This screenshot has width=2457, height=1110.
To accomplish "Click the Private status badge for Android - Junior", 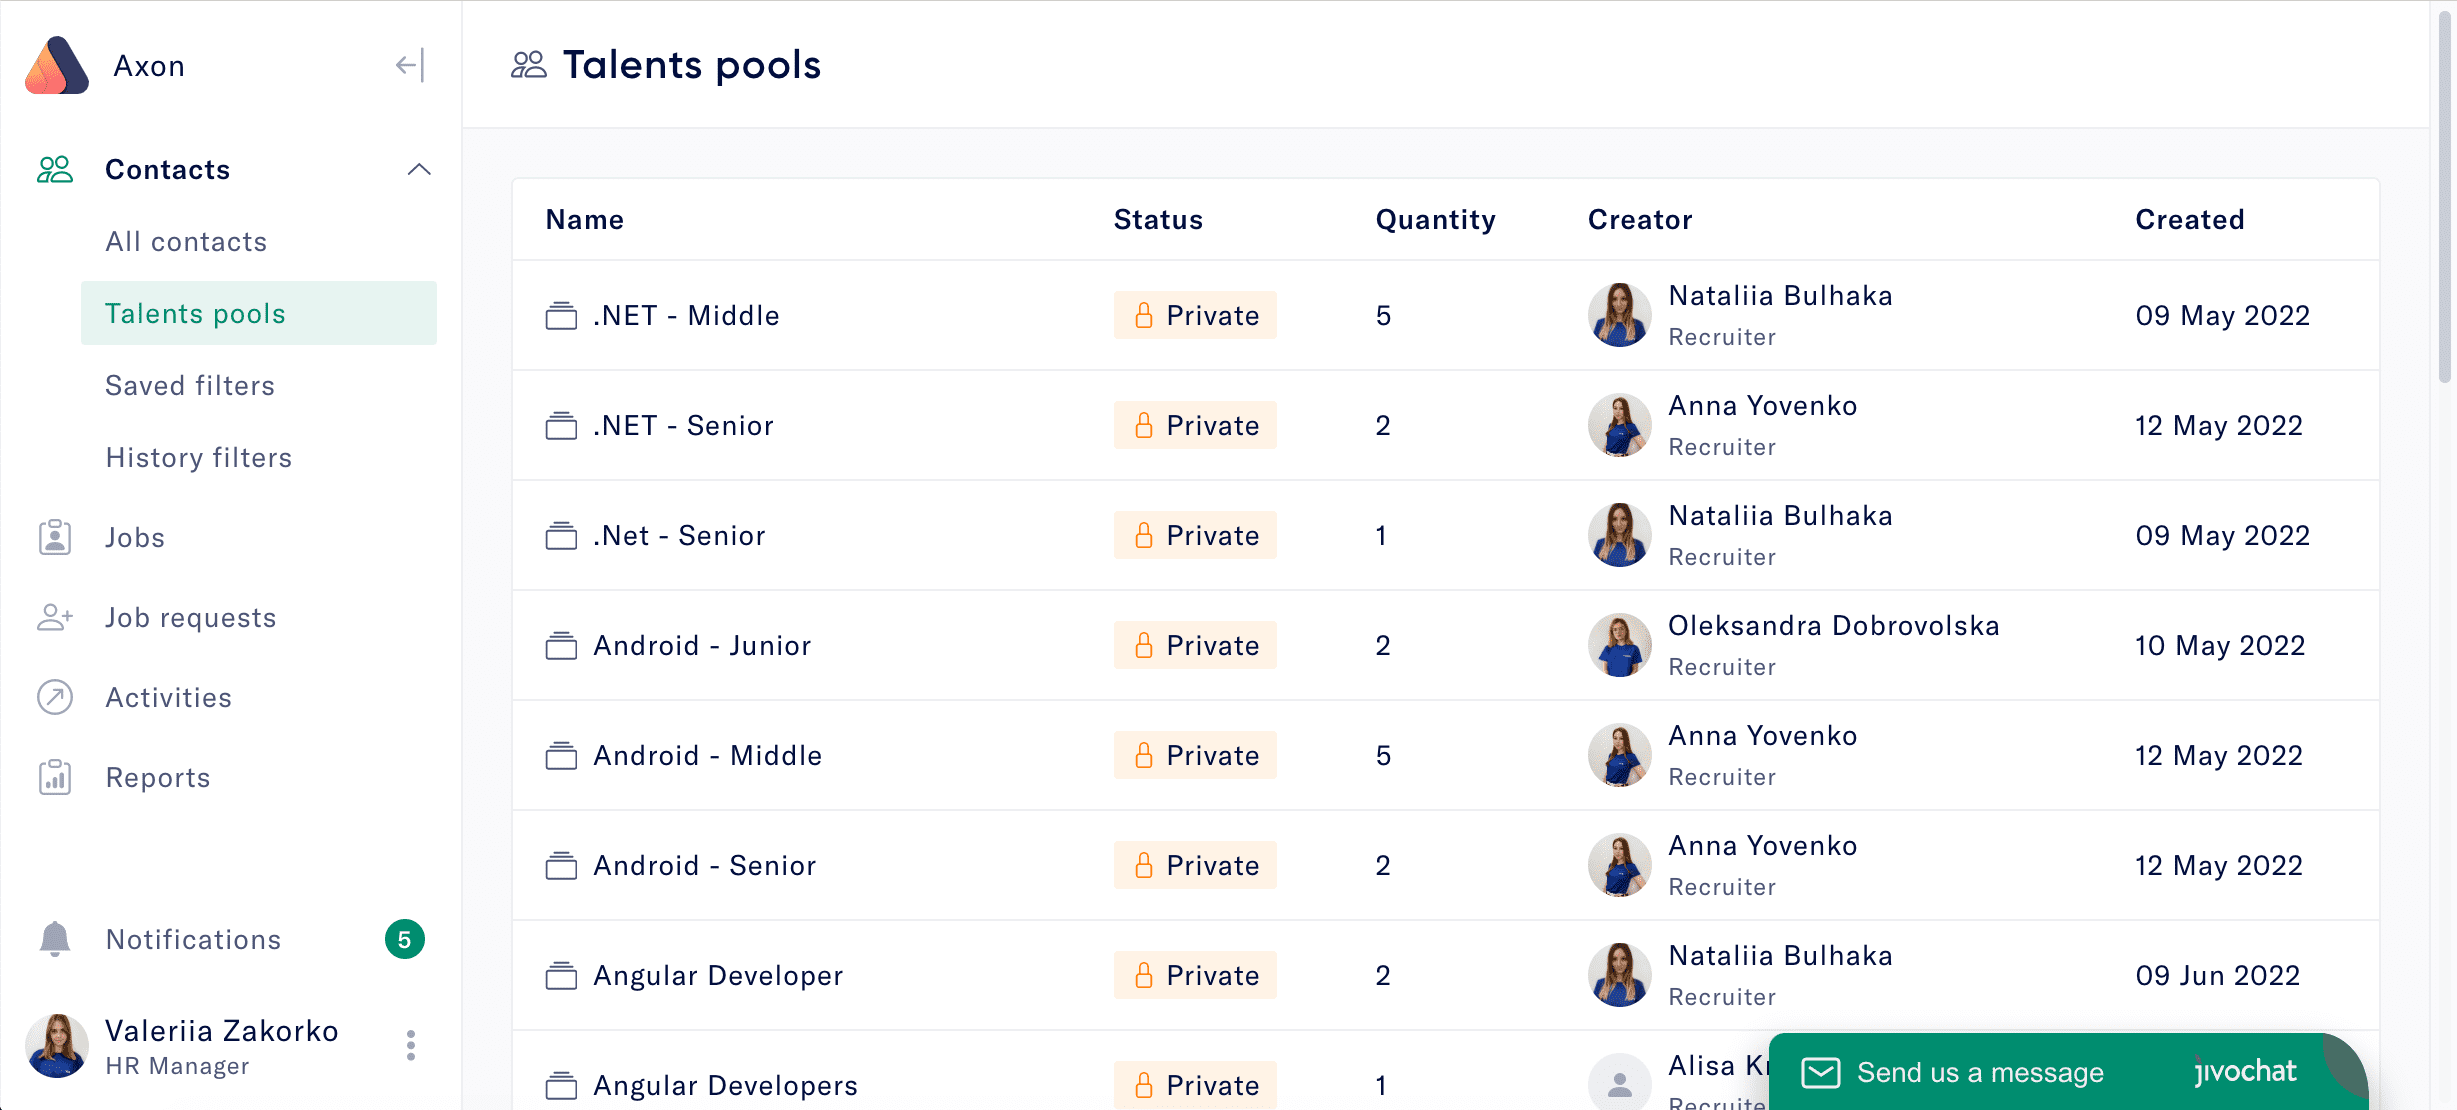I will [1195, 645].
